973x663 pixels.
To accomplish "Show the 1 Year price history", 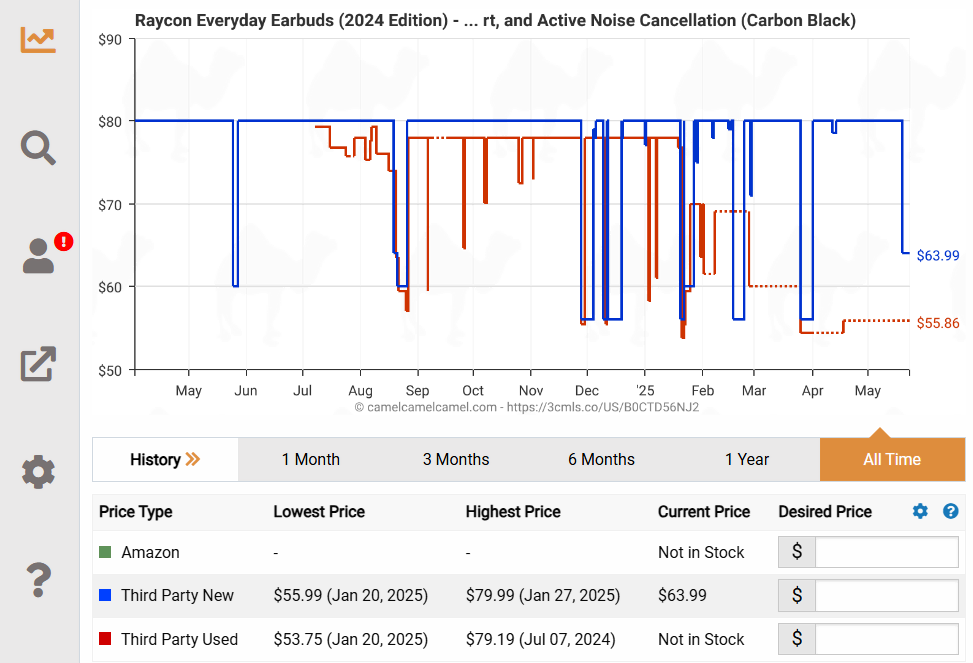I will click(x=747, y=460).
